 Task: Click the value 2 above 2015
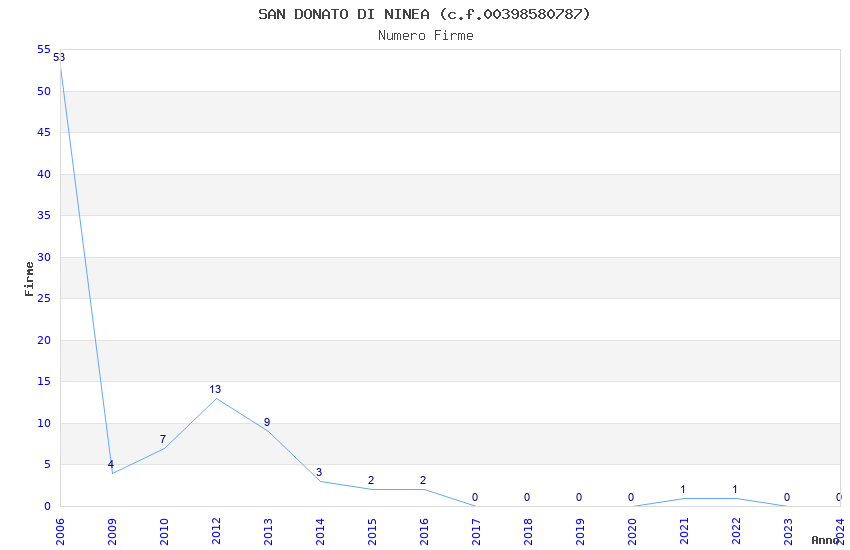tap(371, 480)
